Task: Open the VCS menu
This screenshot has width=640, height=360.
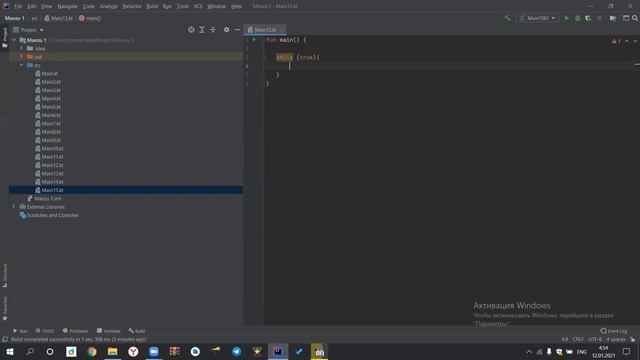Action: click(198, 6)
